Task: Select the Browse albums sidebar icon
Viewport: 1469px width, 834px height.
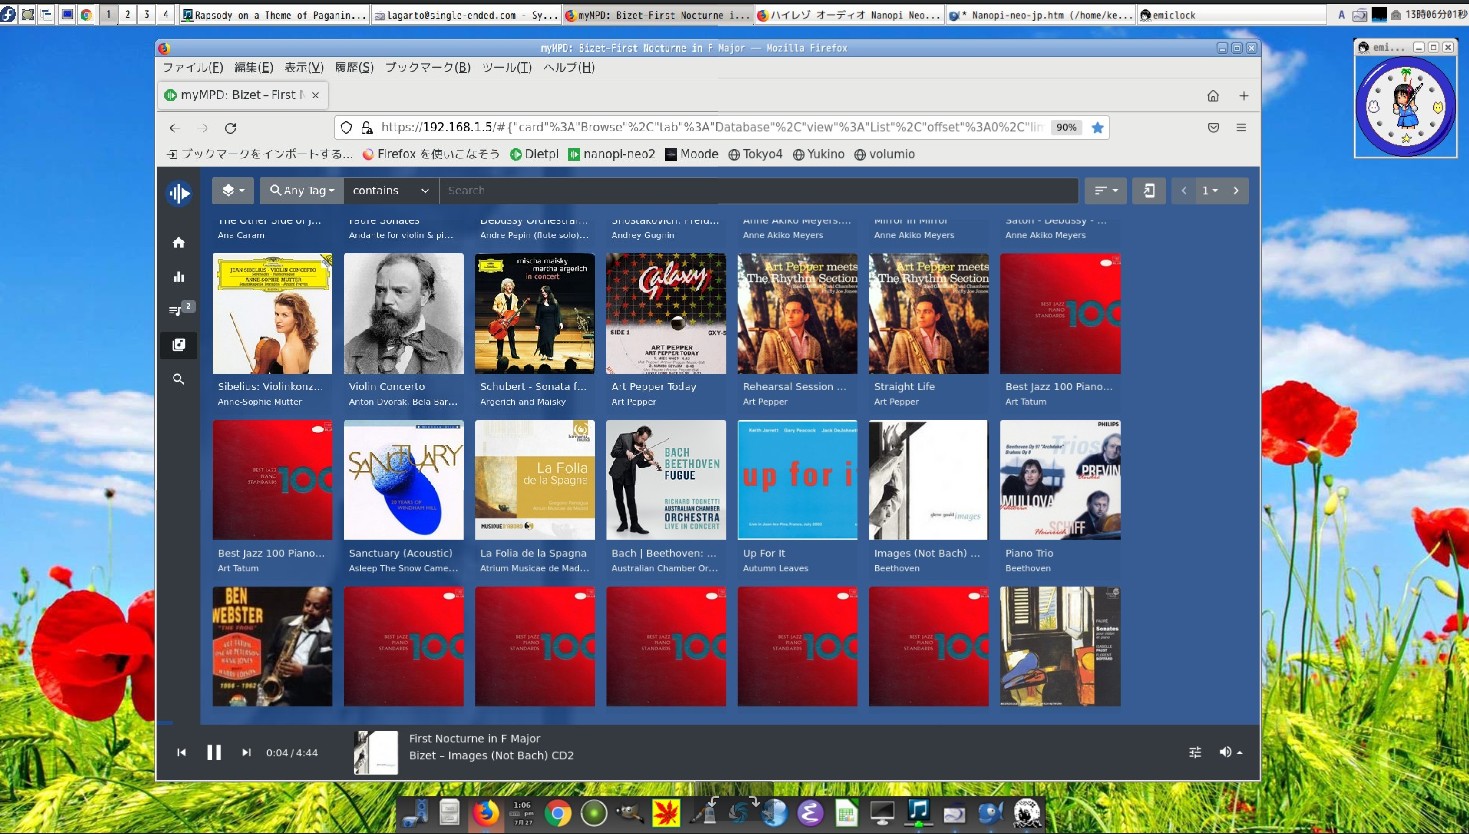Action: [x=178, y=344]
